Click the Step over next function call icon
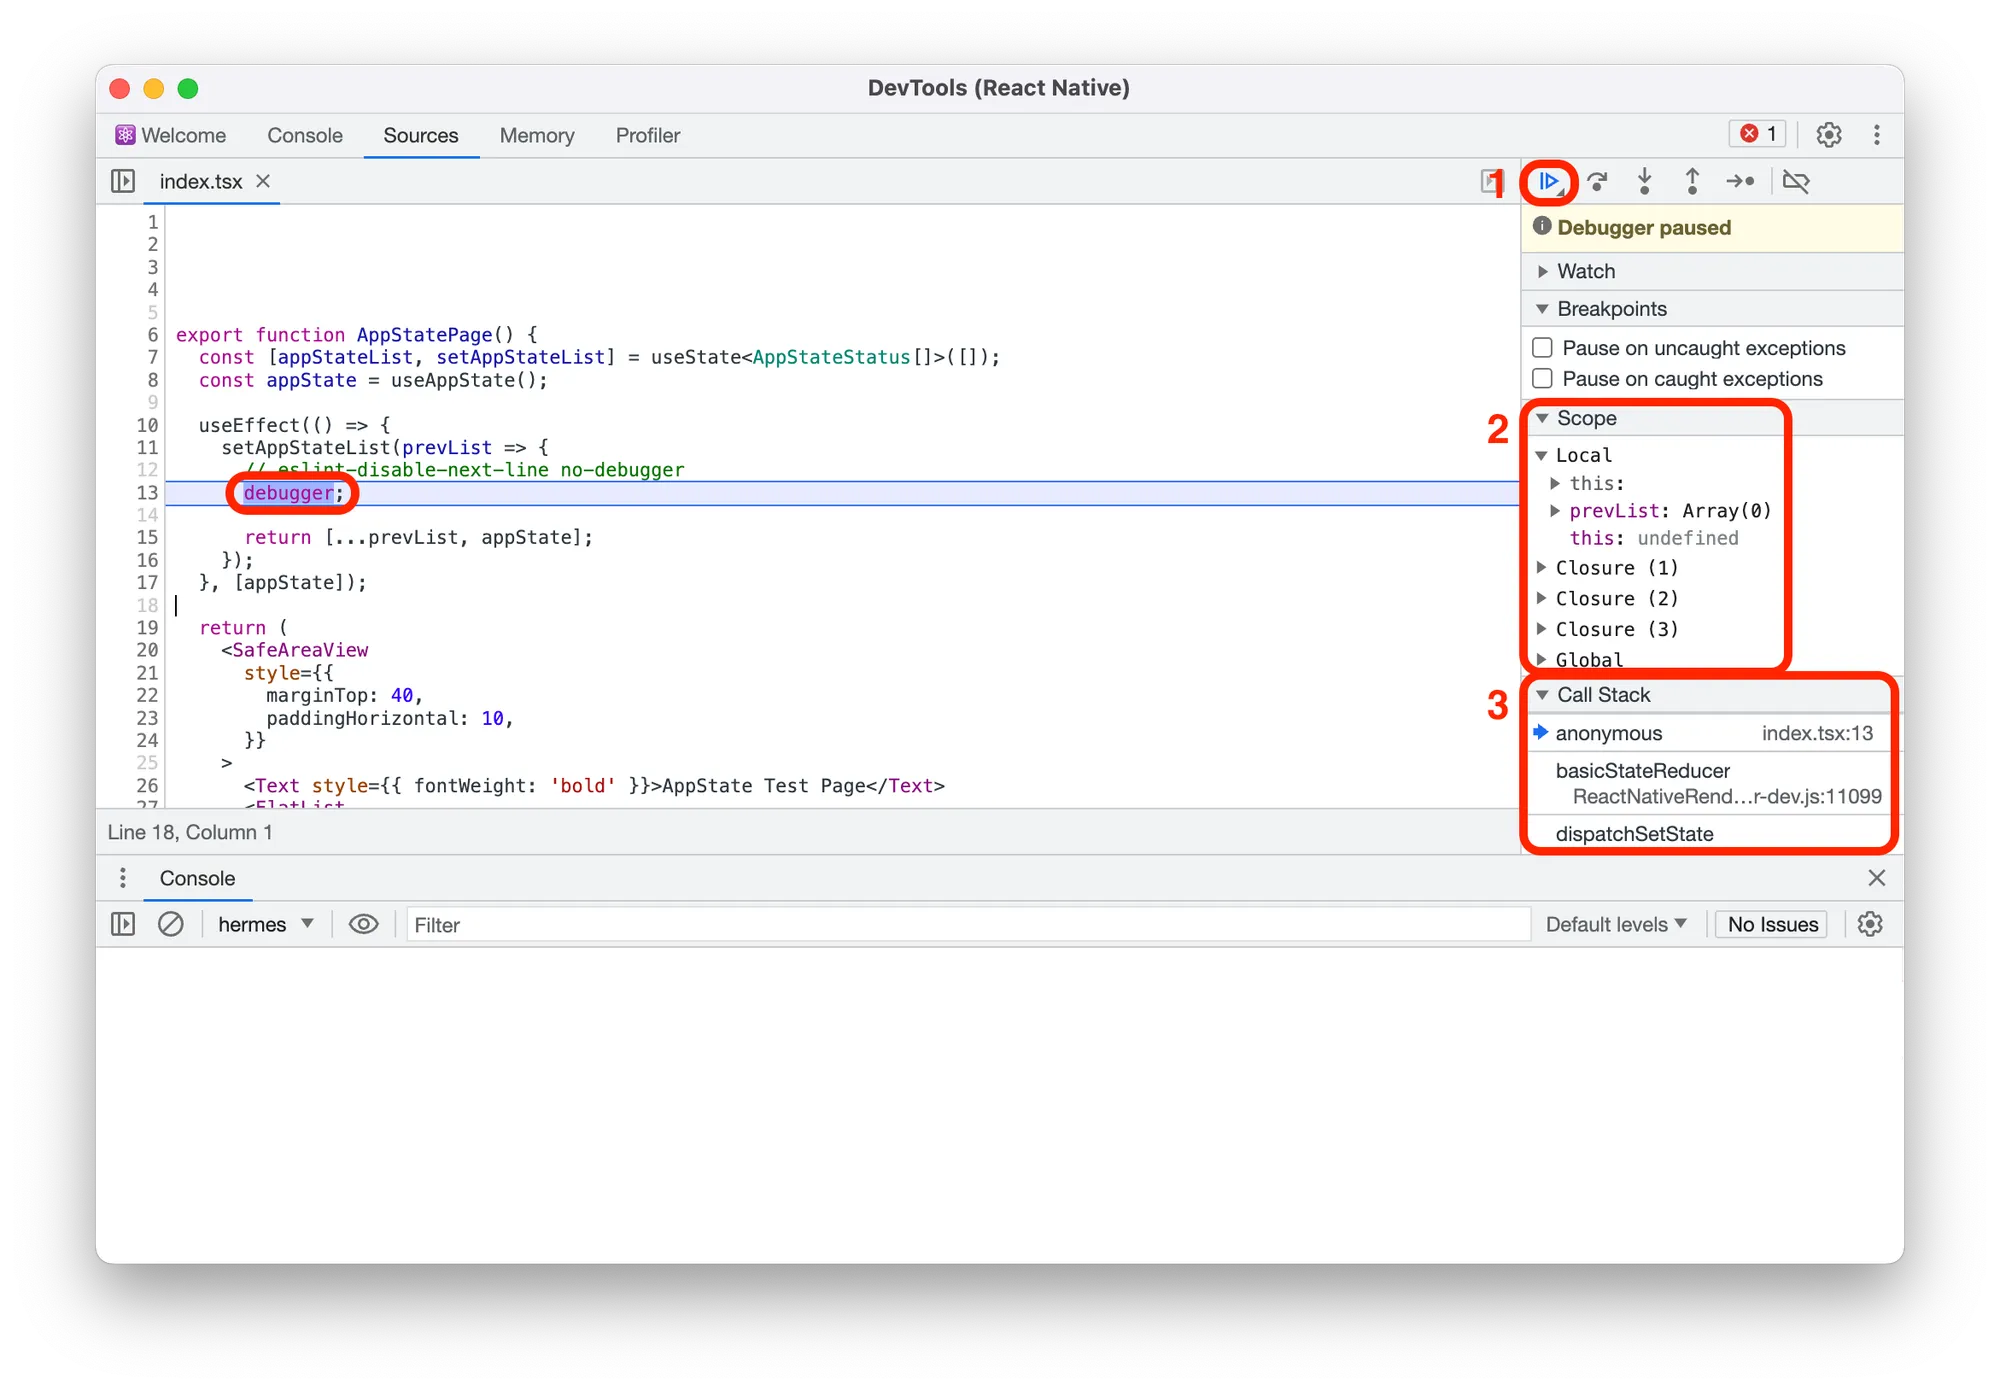 click(x=1597, y=181)
